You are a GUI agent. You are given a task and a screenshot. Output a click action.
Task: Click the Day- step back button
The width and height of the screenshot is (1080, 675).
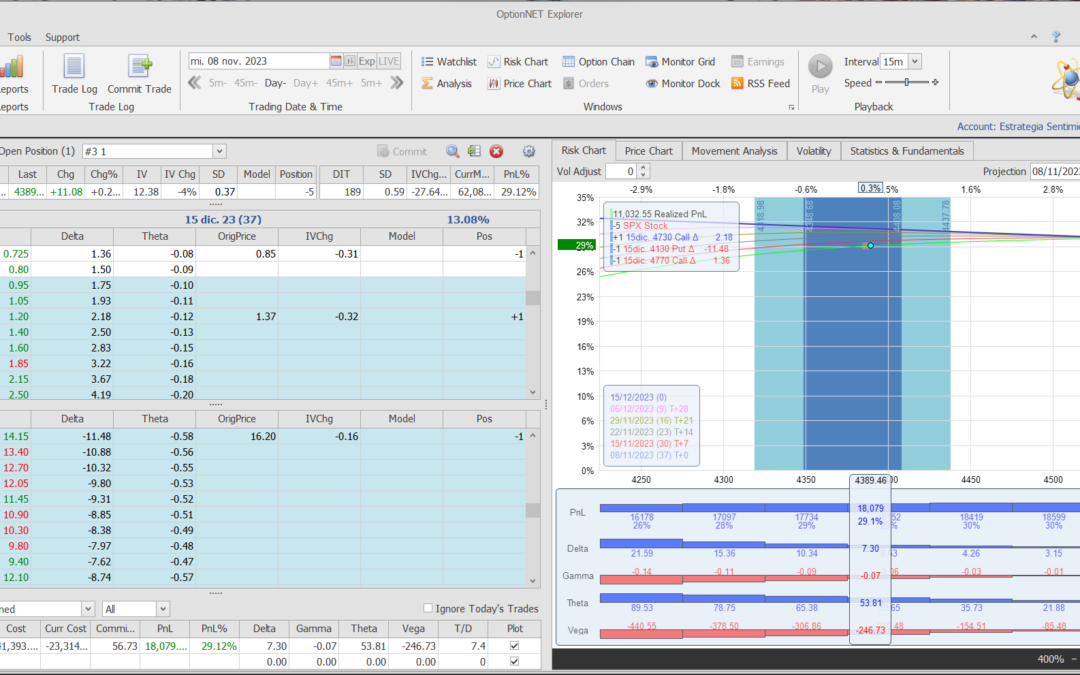click(275, 83)
